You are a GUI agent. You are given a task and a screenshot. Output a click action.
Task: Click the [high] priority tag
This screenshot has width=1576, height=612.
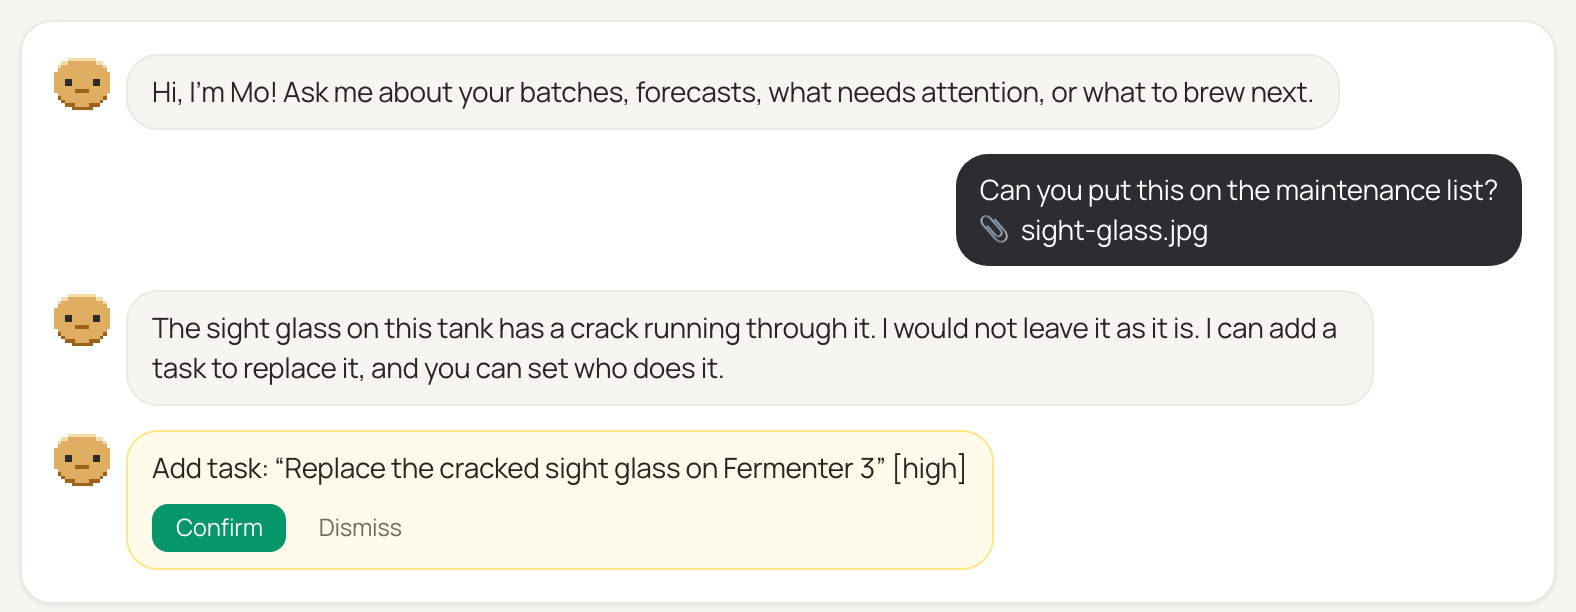coord(930,468)
